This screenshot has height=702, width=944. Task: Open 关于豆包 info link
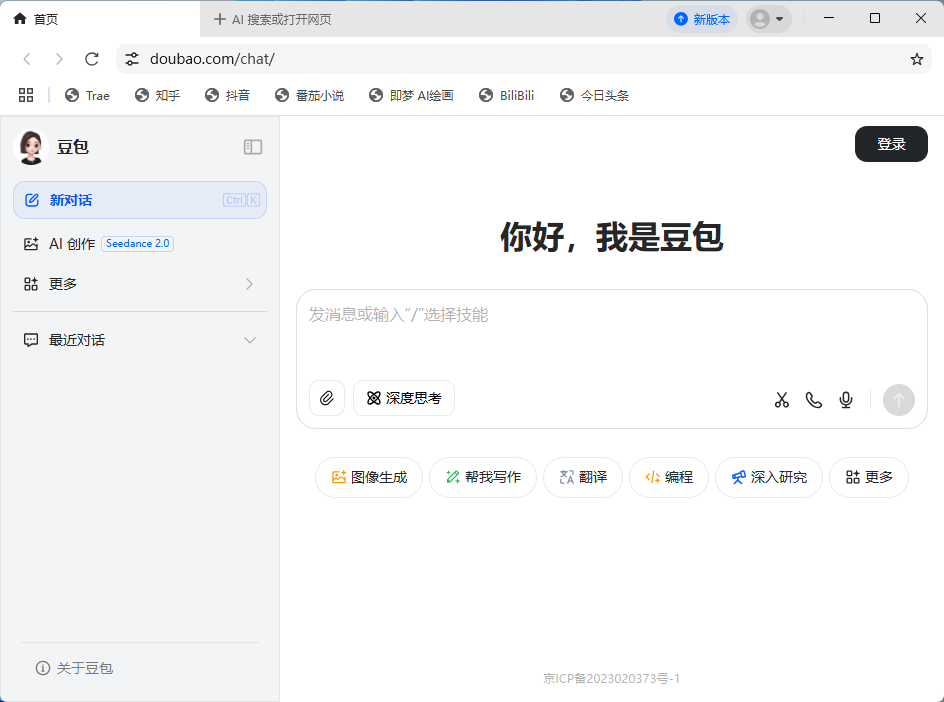pyautogui.click(x=74, y=668)
